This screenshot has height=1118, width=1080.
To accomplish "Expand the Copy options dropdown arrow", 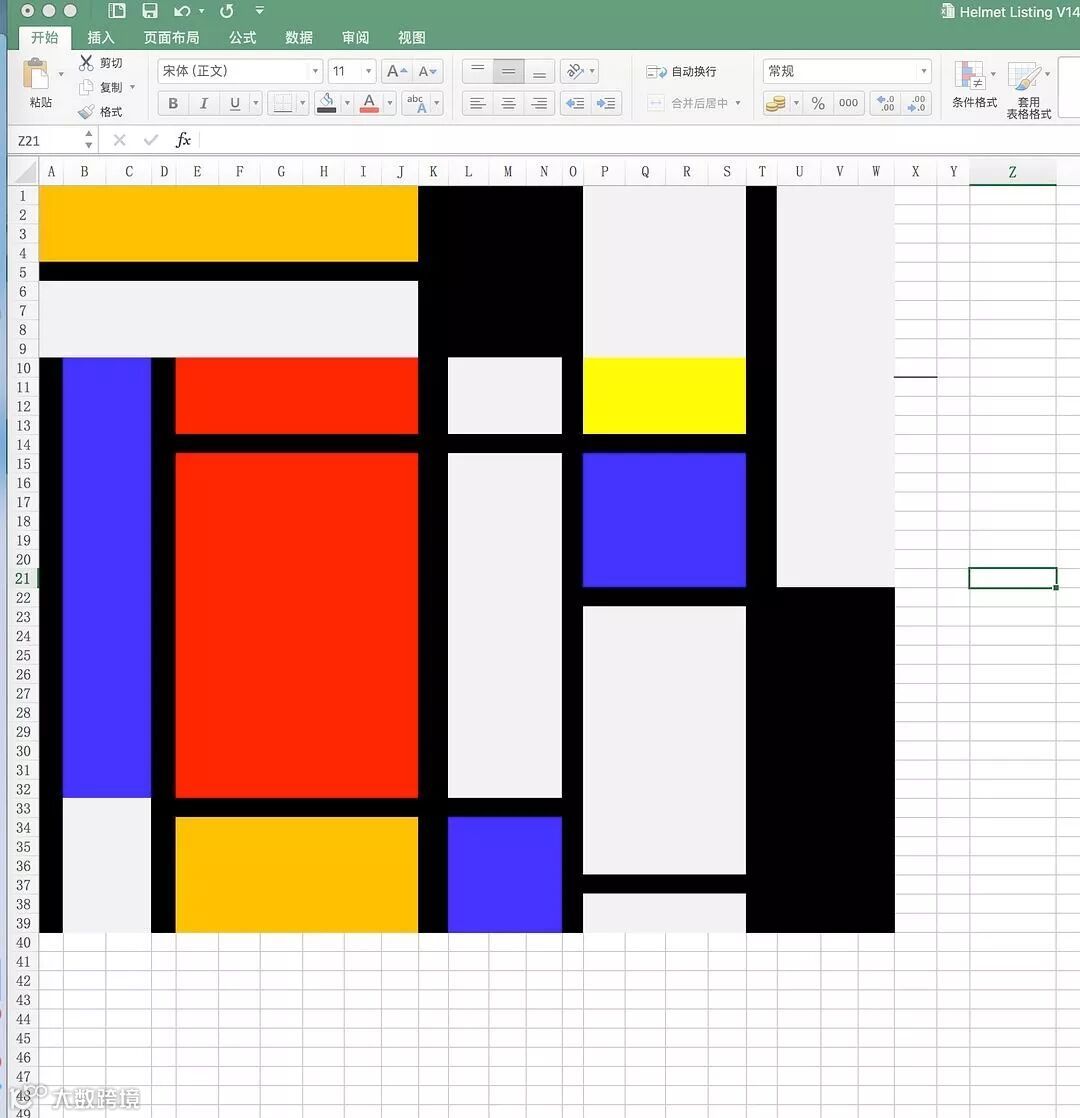I will [x=133, y=87].
